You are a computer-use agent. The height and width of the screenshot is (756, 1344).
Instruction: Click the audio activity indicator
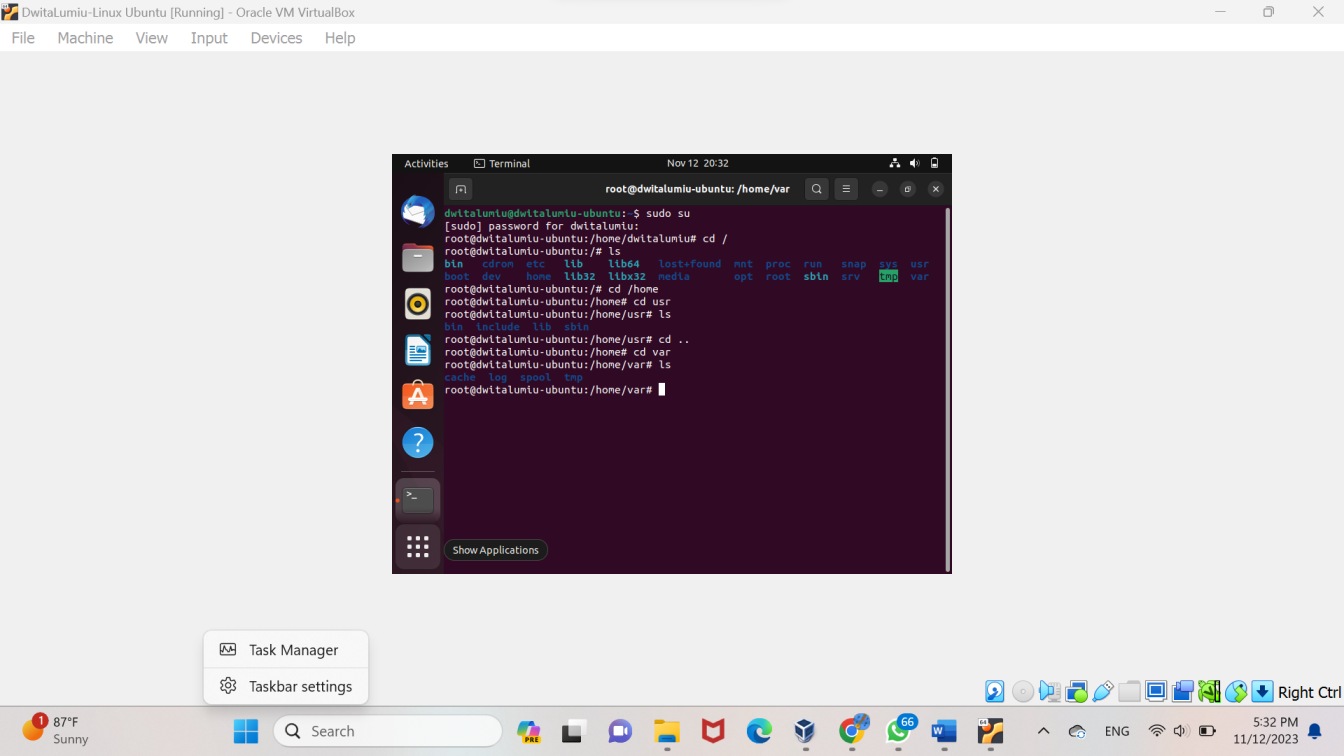(x=1049, y=691)
